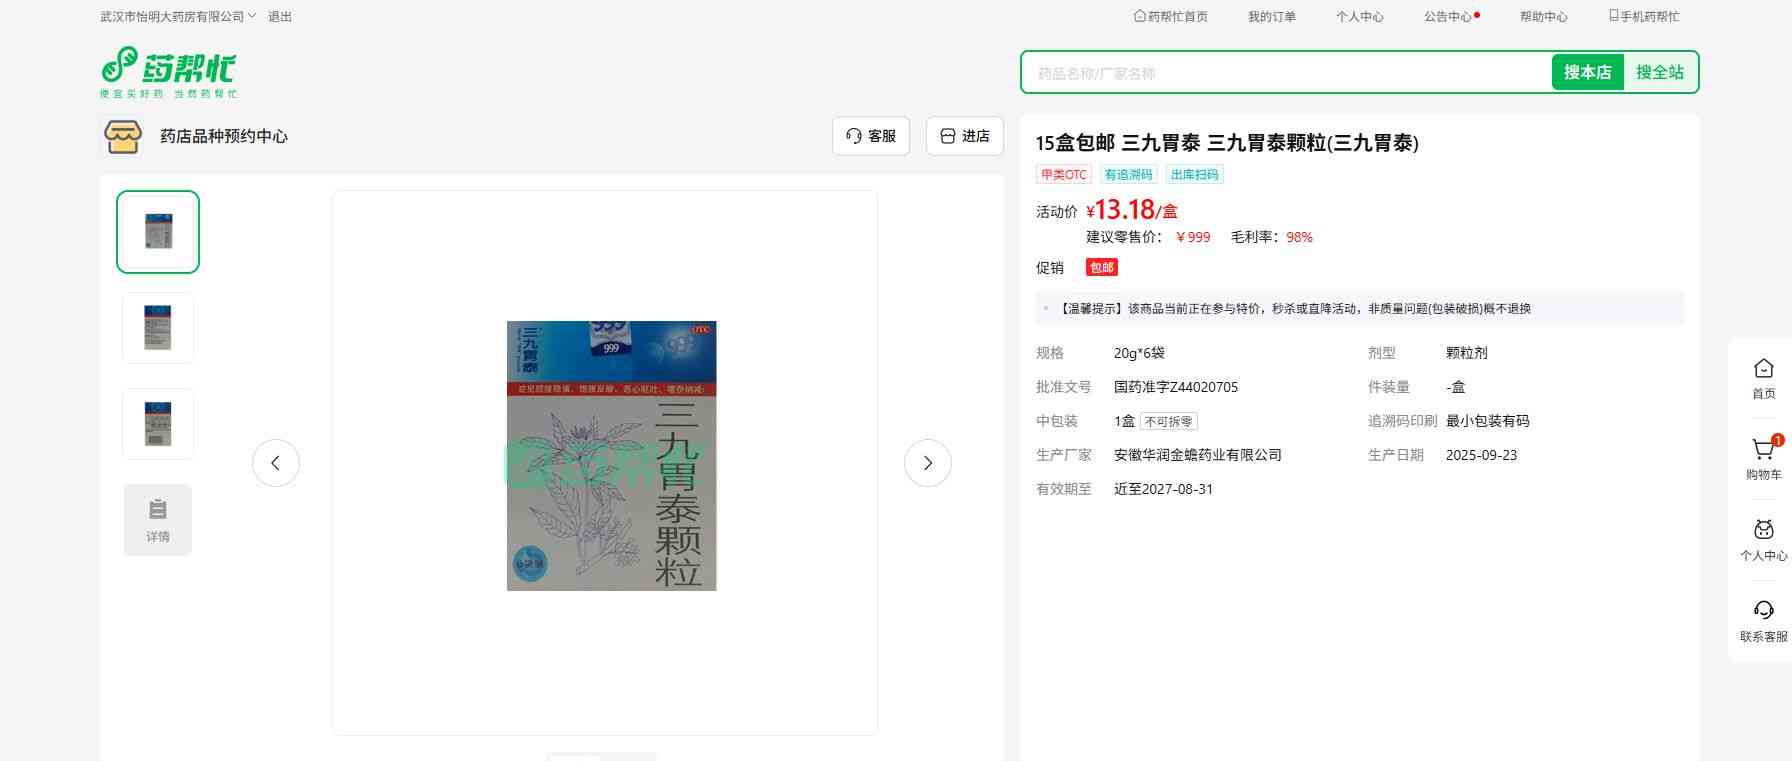This screenshot has width=1792, height=761.
Task: Show next product image arrow
Action: (x=927, y=463)
